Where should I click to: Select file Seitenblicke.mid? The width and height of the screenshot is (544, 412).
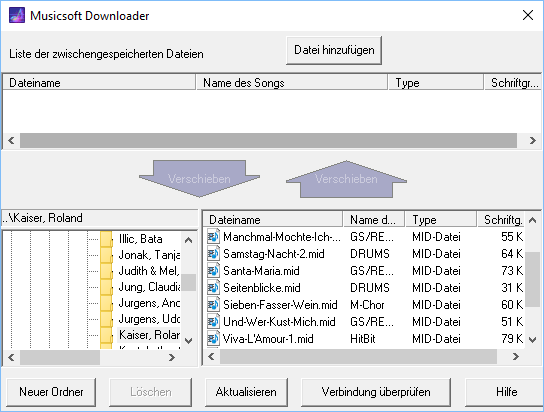[262, 288]
